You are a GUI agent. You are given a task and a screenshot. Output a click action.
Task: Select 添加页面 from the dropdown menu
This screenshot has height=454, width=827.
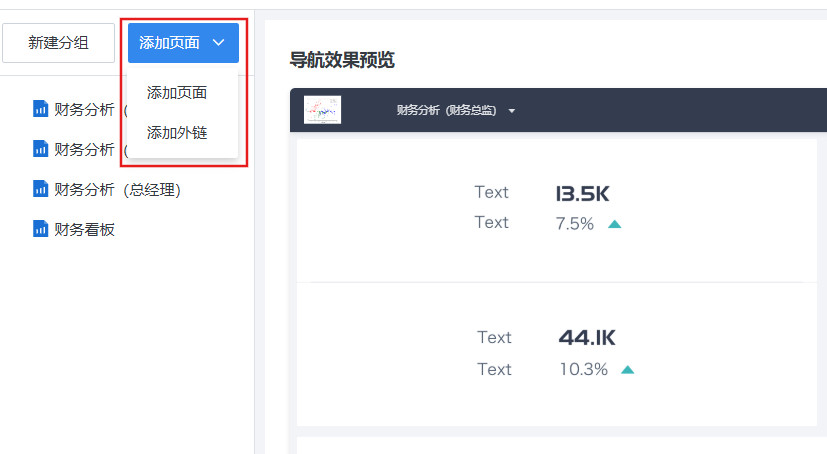[x=177, y=92]
